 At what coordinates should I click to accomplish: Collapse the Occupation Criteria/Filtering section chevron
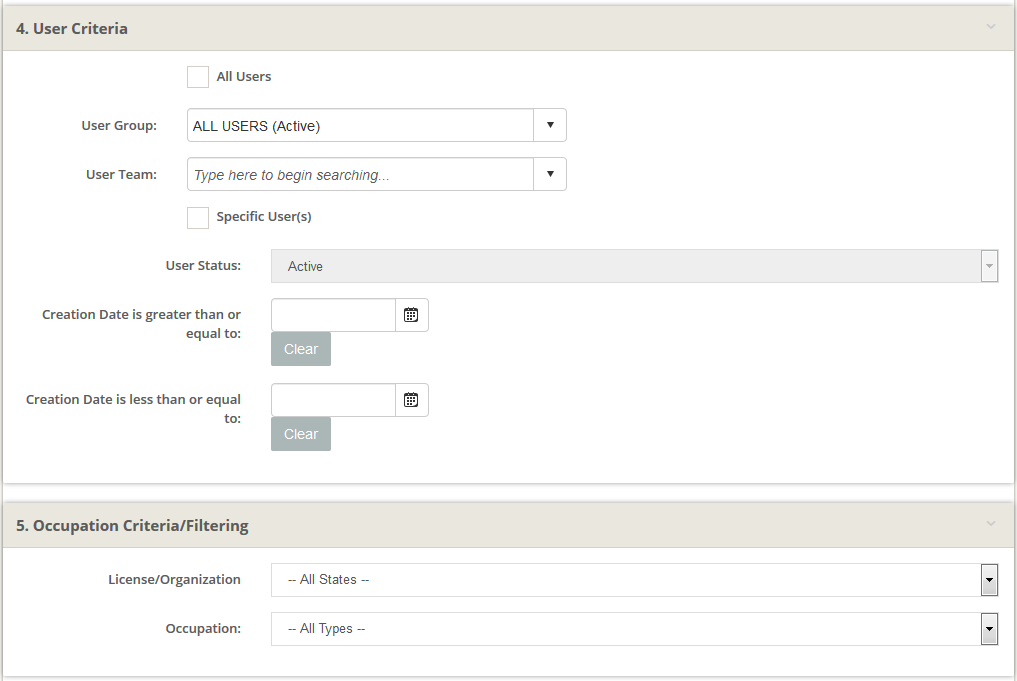pos(991,524)
